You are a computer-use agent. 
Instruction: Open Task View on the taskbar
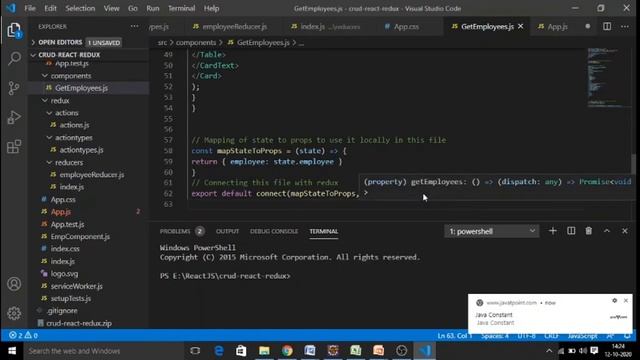(x=195, y=351)
